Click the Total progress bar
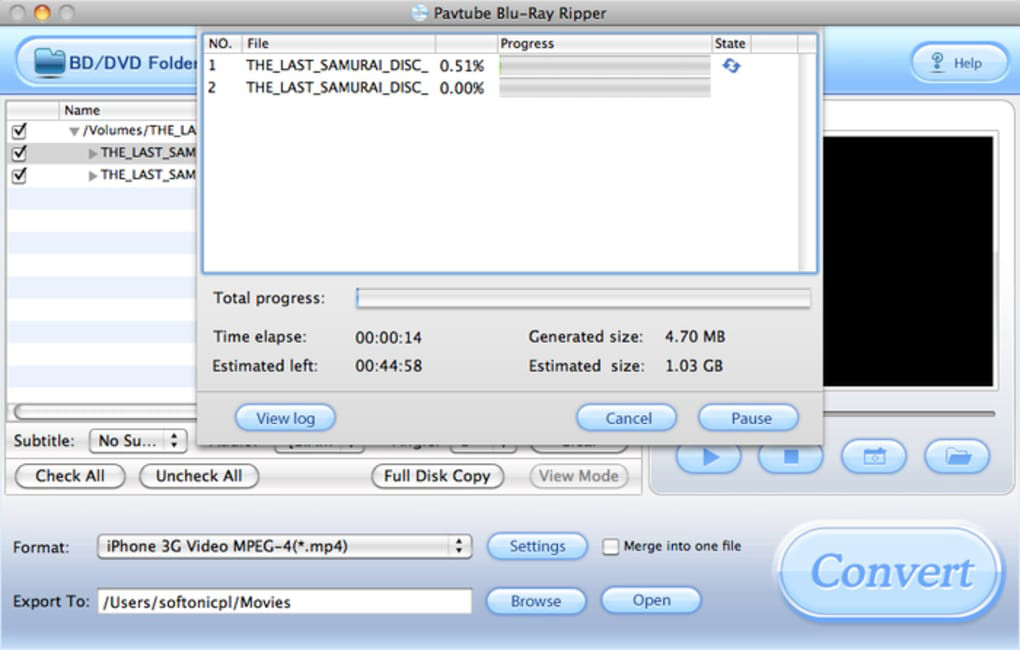The image size is (1020, 650). click(584, 299)
